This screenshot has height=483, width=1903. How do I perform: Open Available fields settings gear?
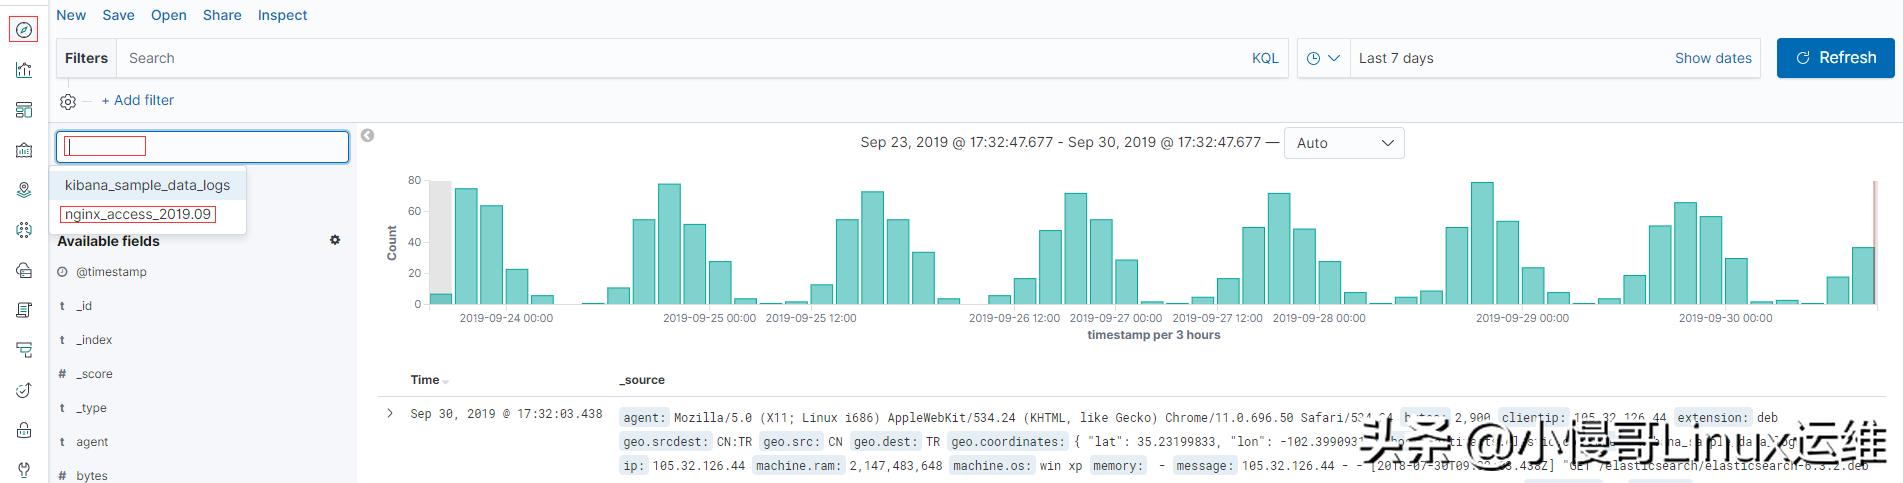pos(335,240)
